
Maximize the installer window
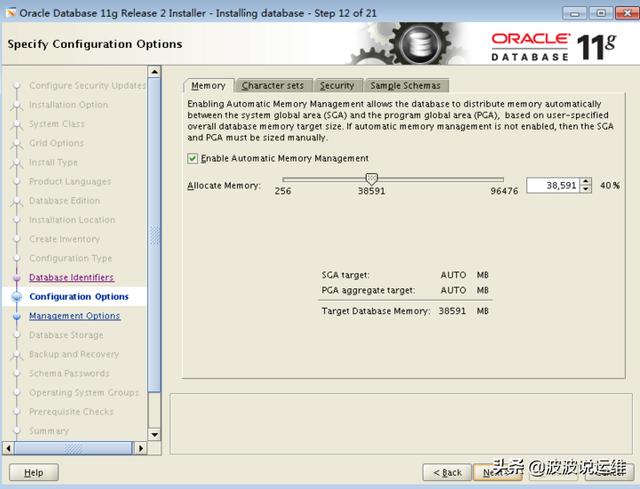coord(601,13)
